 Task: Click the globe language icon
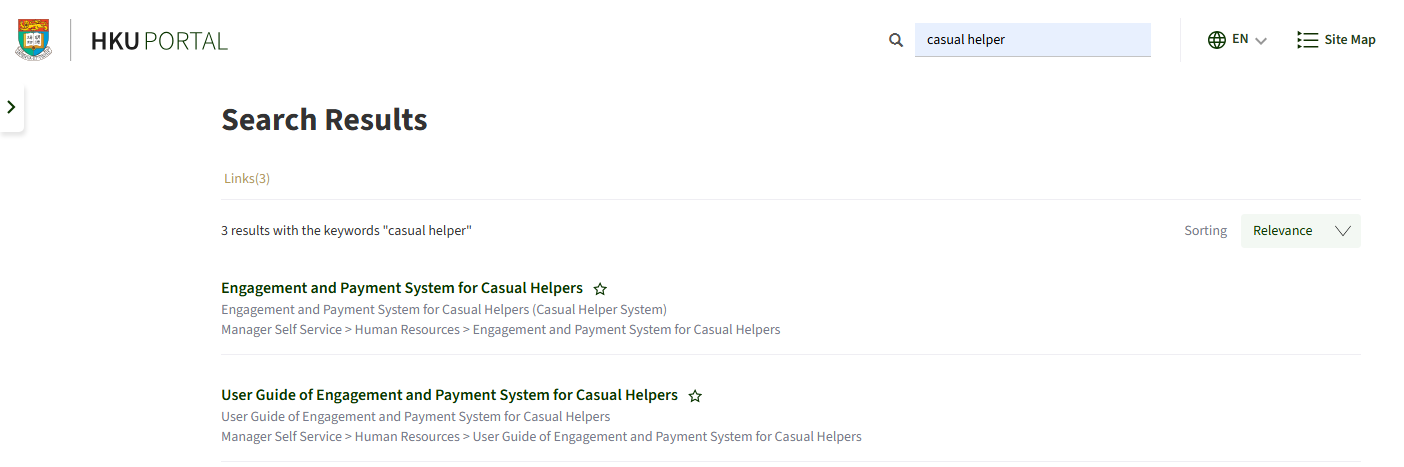coord(1216,40)
